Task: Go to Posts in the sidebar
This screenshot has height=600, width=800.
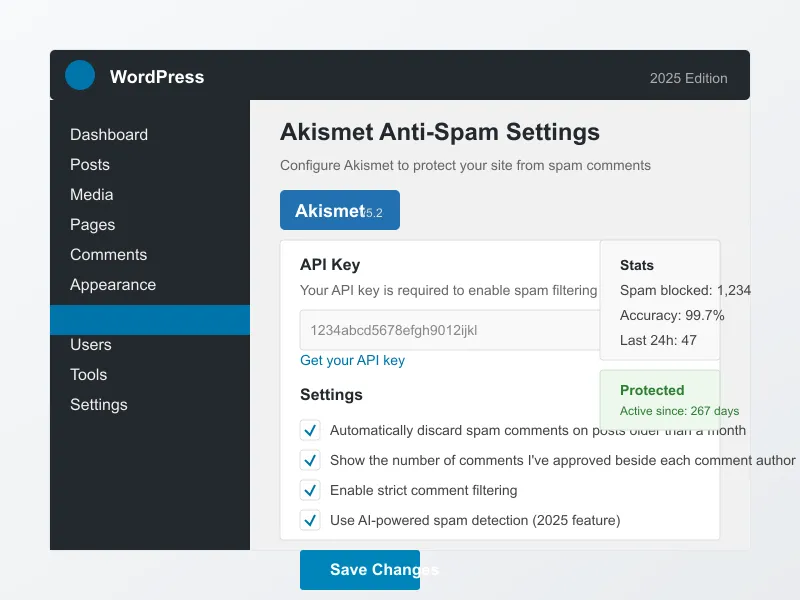Action: point(90,165)
